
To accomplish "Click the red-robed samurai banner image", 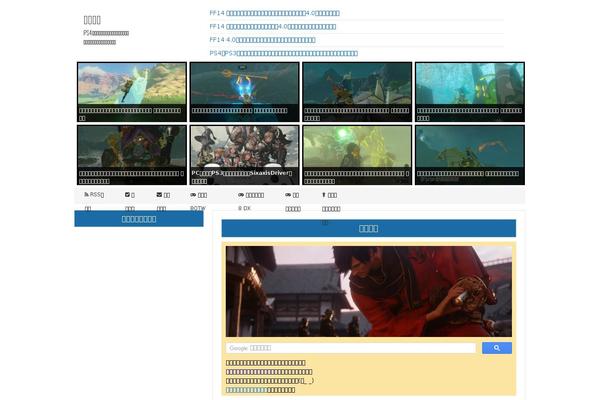I will point(368,291).
